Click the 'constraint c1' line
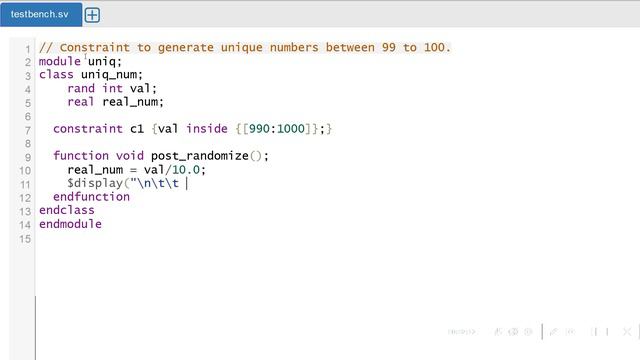Image resolution: width=640 pixels, height=360 pixels. [x=193, y=129]
